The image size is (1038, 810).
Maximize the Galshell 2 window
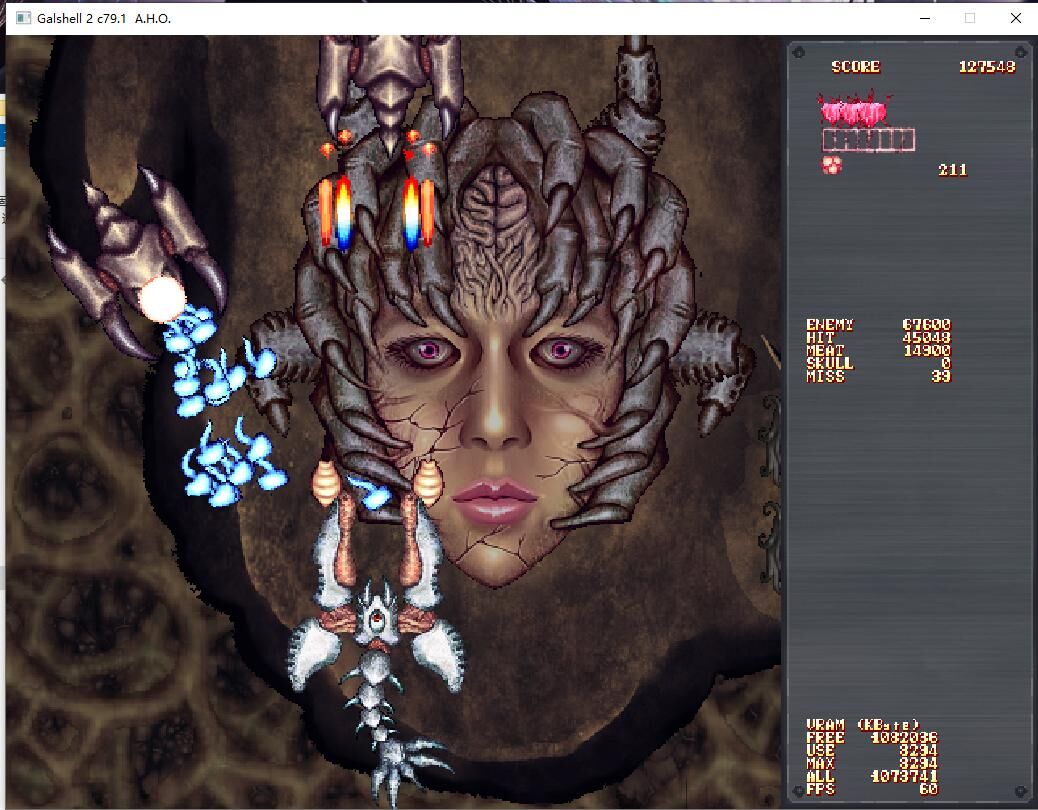[969, 18]
